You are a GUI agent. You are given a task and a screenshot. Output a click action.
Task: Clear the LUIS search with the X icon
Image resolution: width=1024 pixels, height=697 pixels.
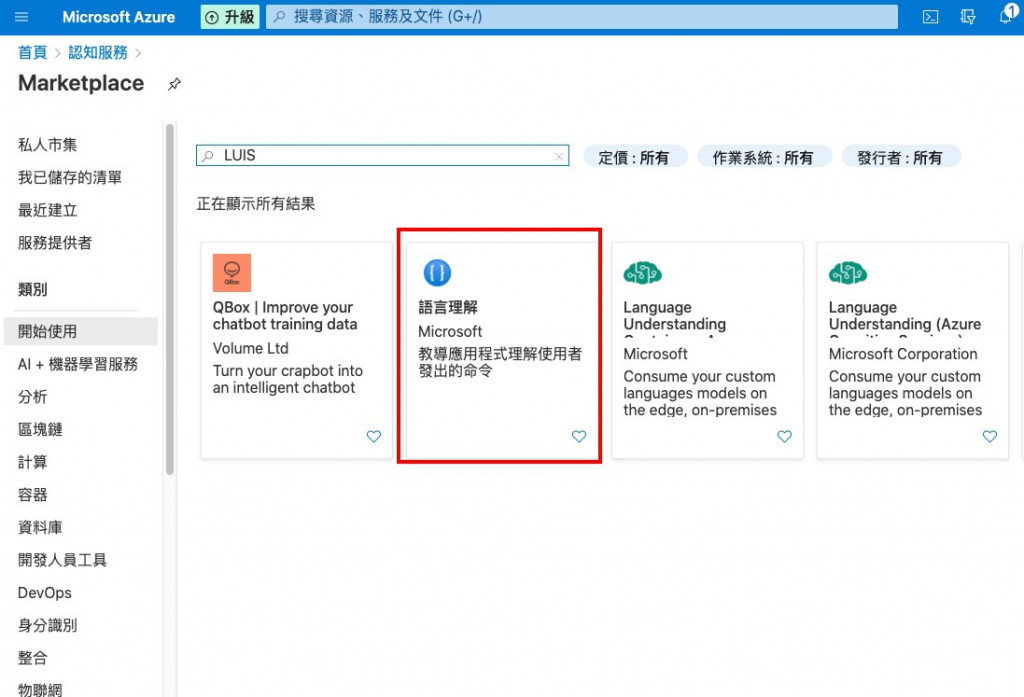coord(559,156)
